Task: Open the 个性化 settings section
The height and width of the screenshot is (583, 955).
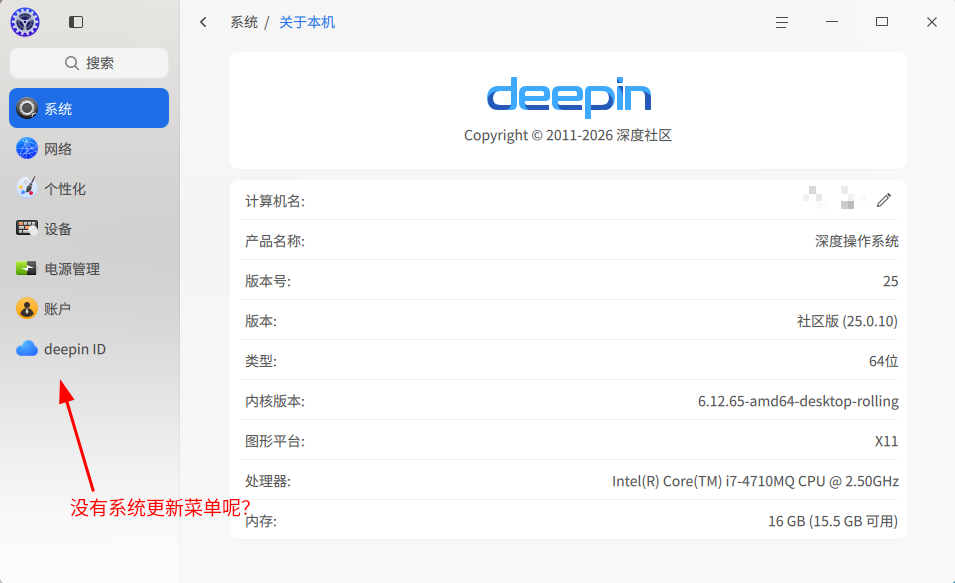Action: (89, 189)
